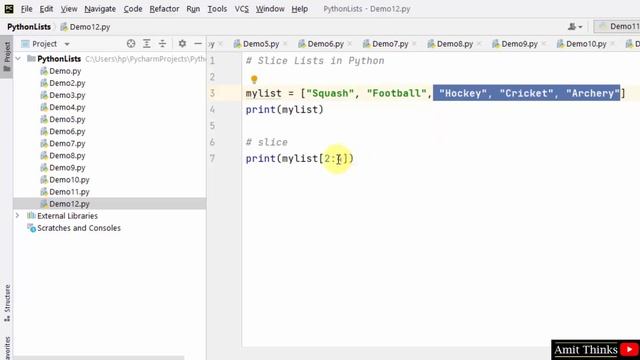This screenshot has width=640, height=360.
Task: Close the Demo10.py tab
Action: click(613, 44)
